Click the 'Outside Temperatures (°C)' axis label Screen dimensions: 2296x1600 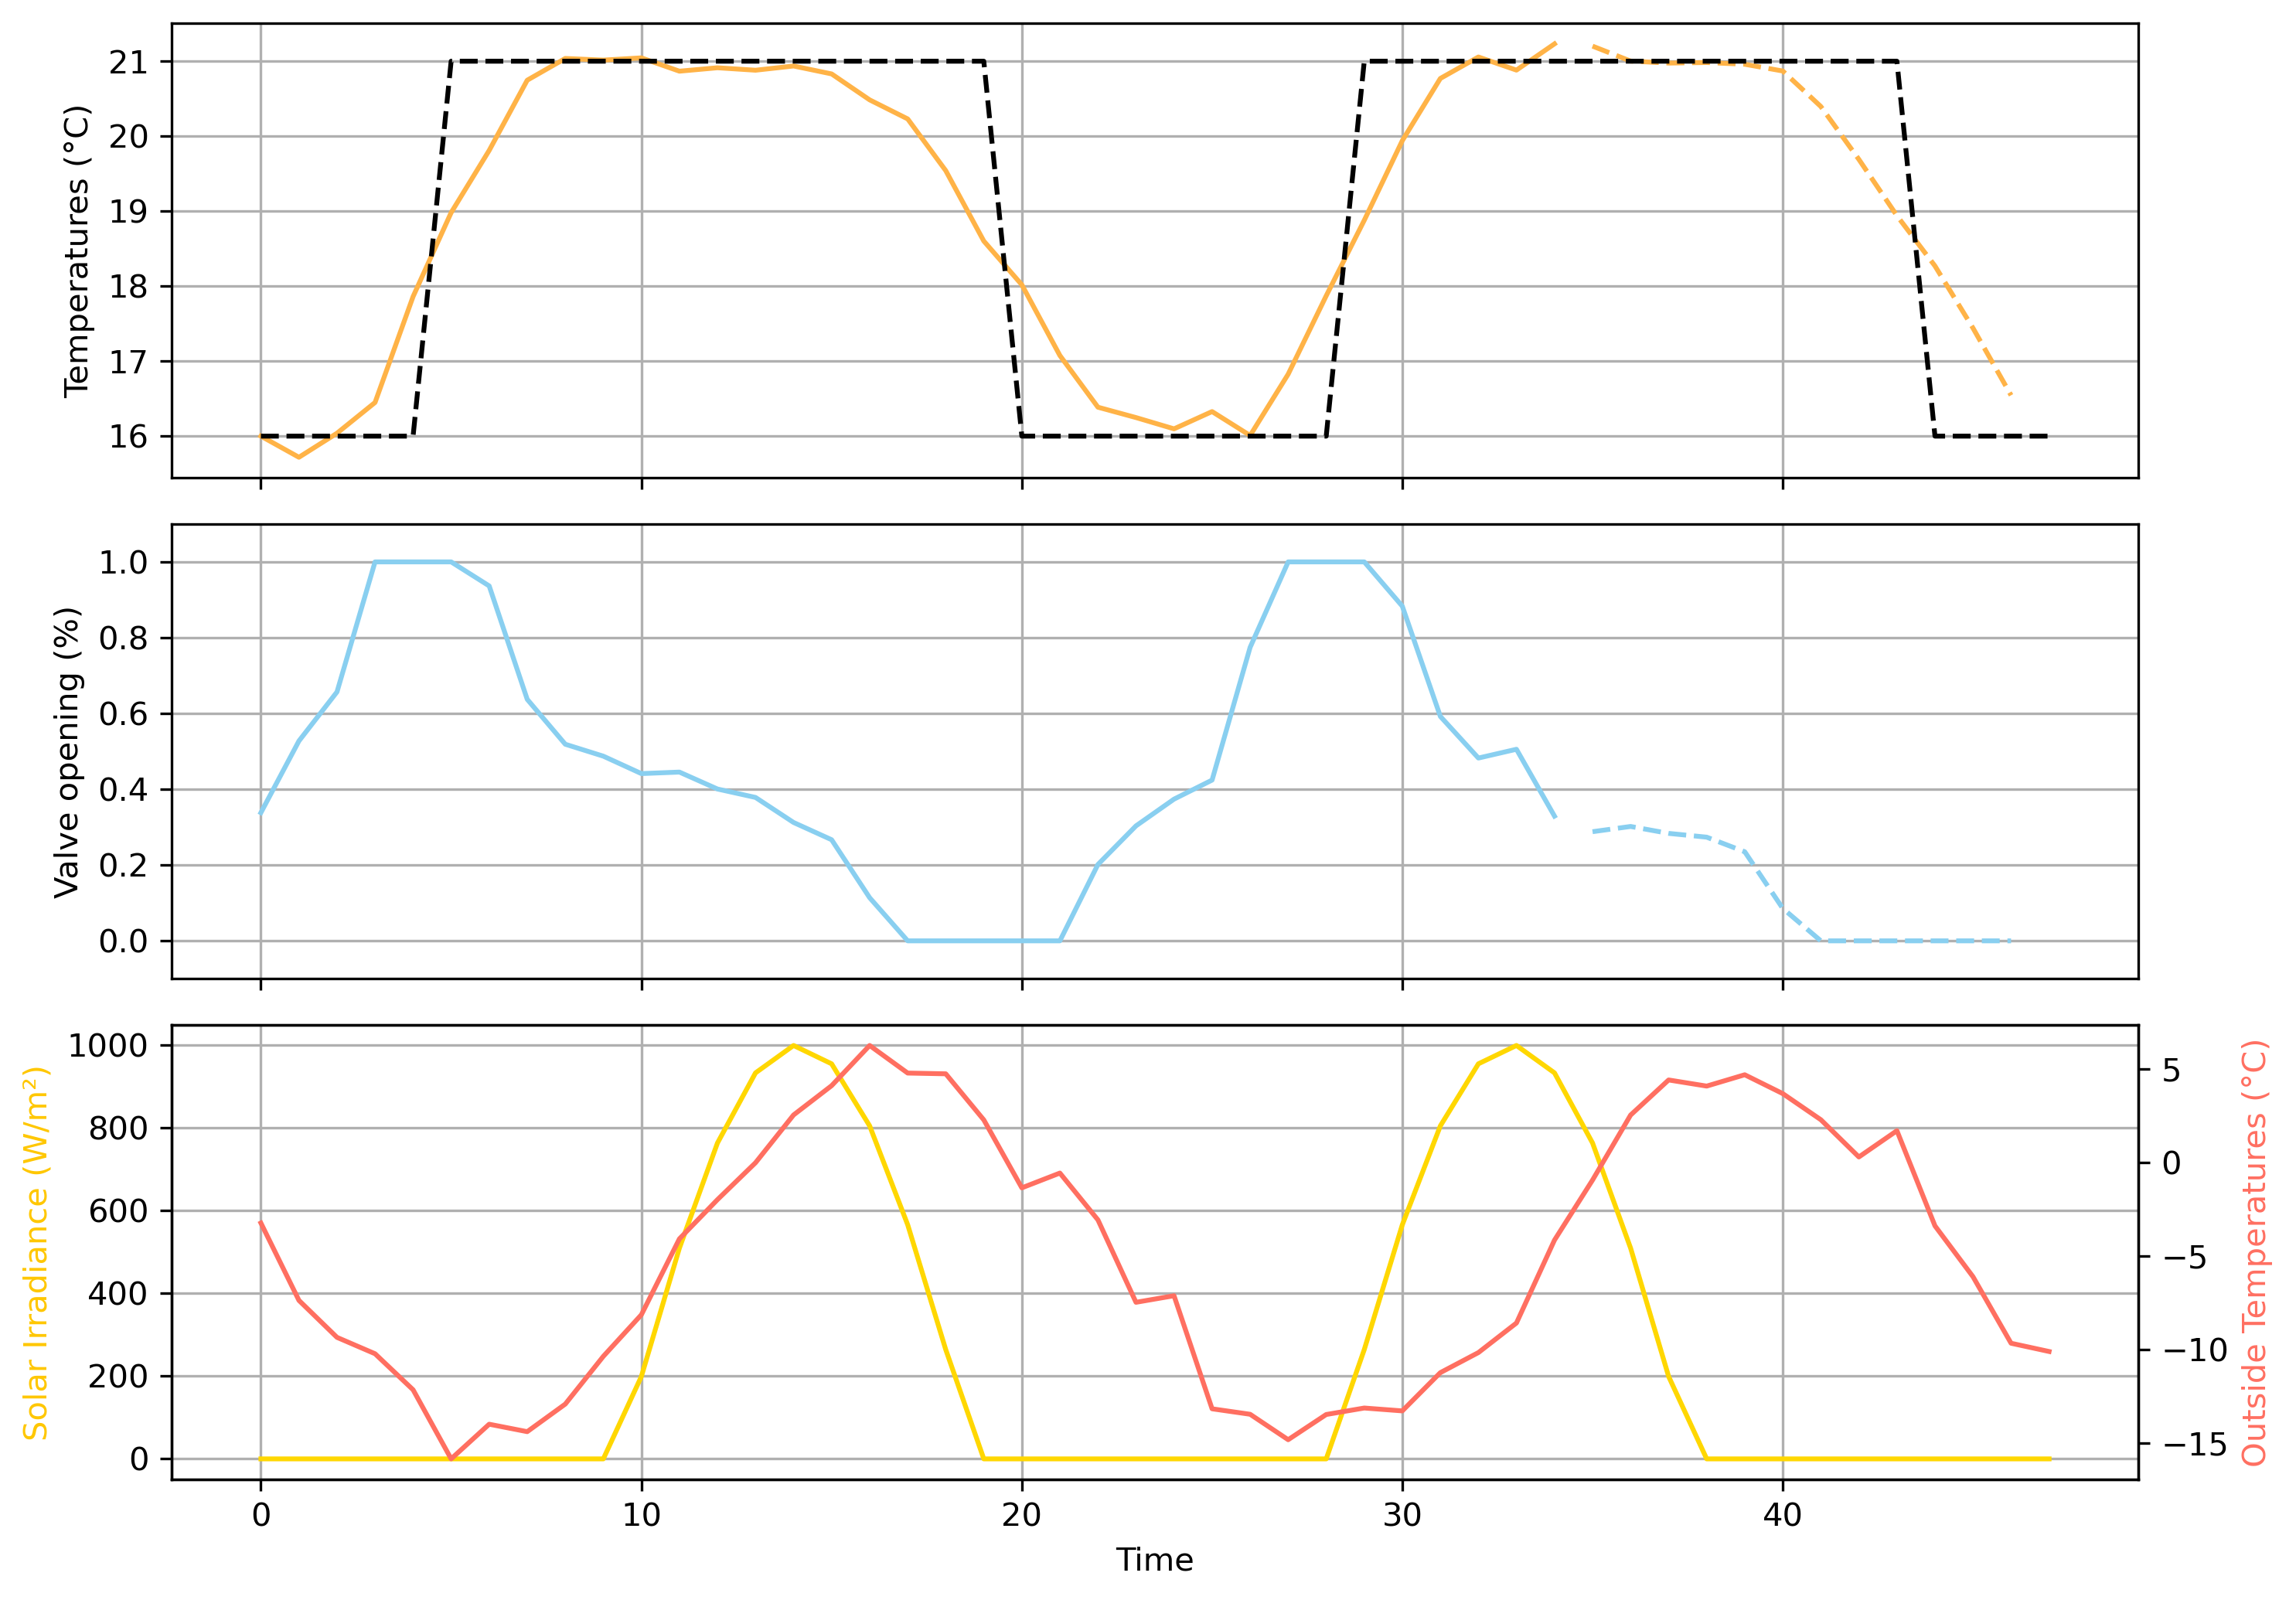pos(2254,1253)
